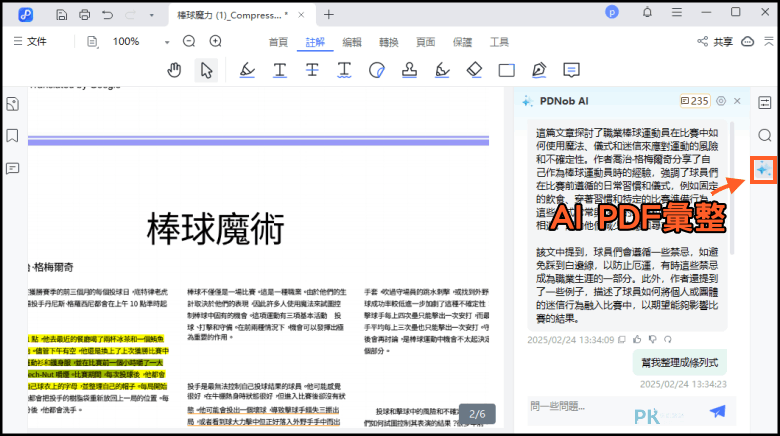Close the 棒球魔力 document tab

(x=301, y=15)
